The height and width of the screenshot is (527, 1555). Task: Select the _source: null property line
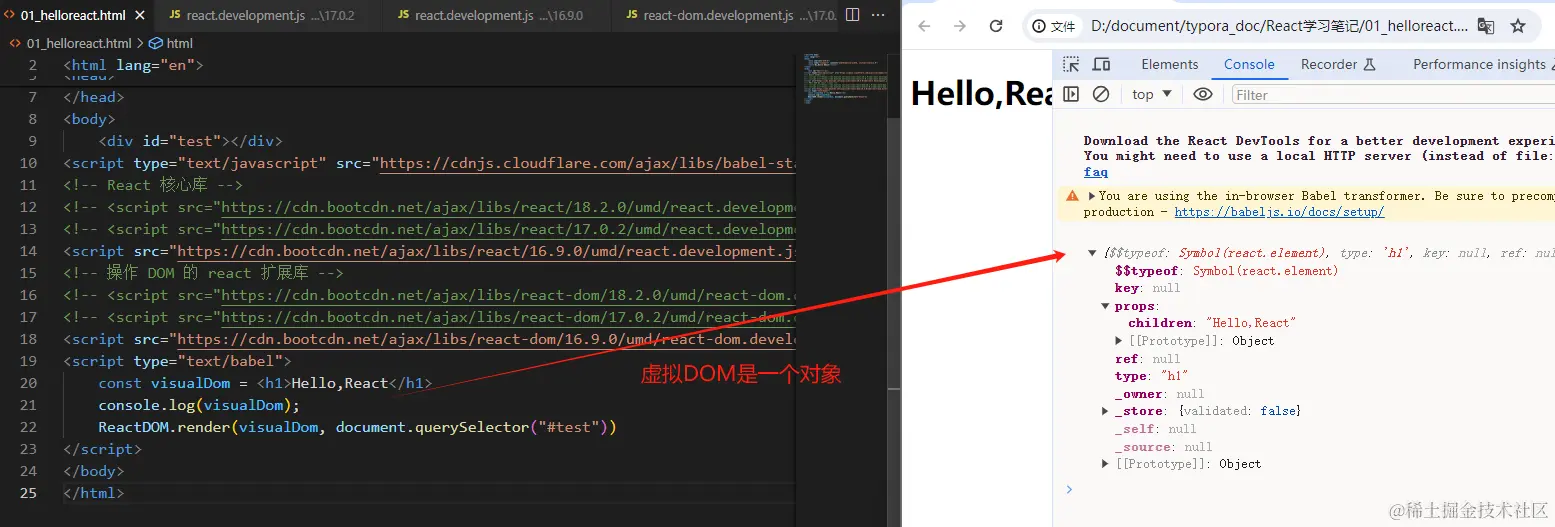click(x=1163, y=447)
